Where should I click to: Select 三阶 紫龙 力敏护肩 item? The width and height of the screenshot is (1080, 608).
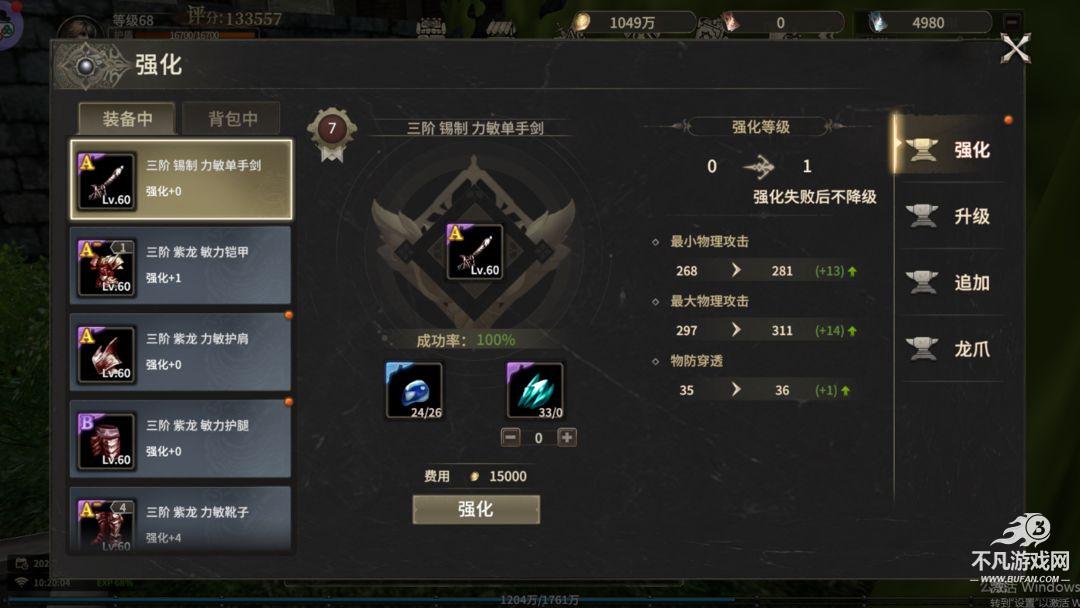coord(181,353)
